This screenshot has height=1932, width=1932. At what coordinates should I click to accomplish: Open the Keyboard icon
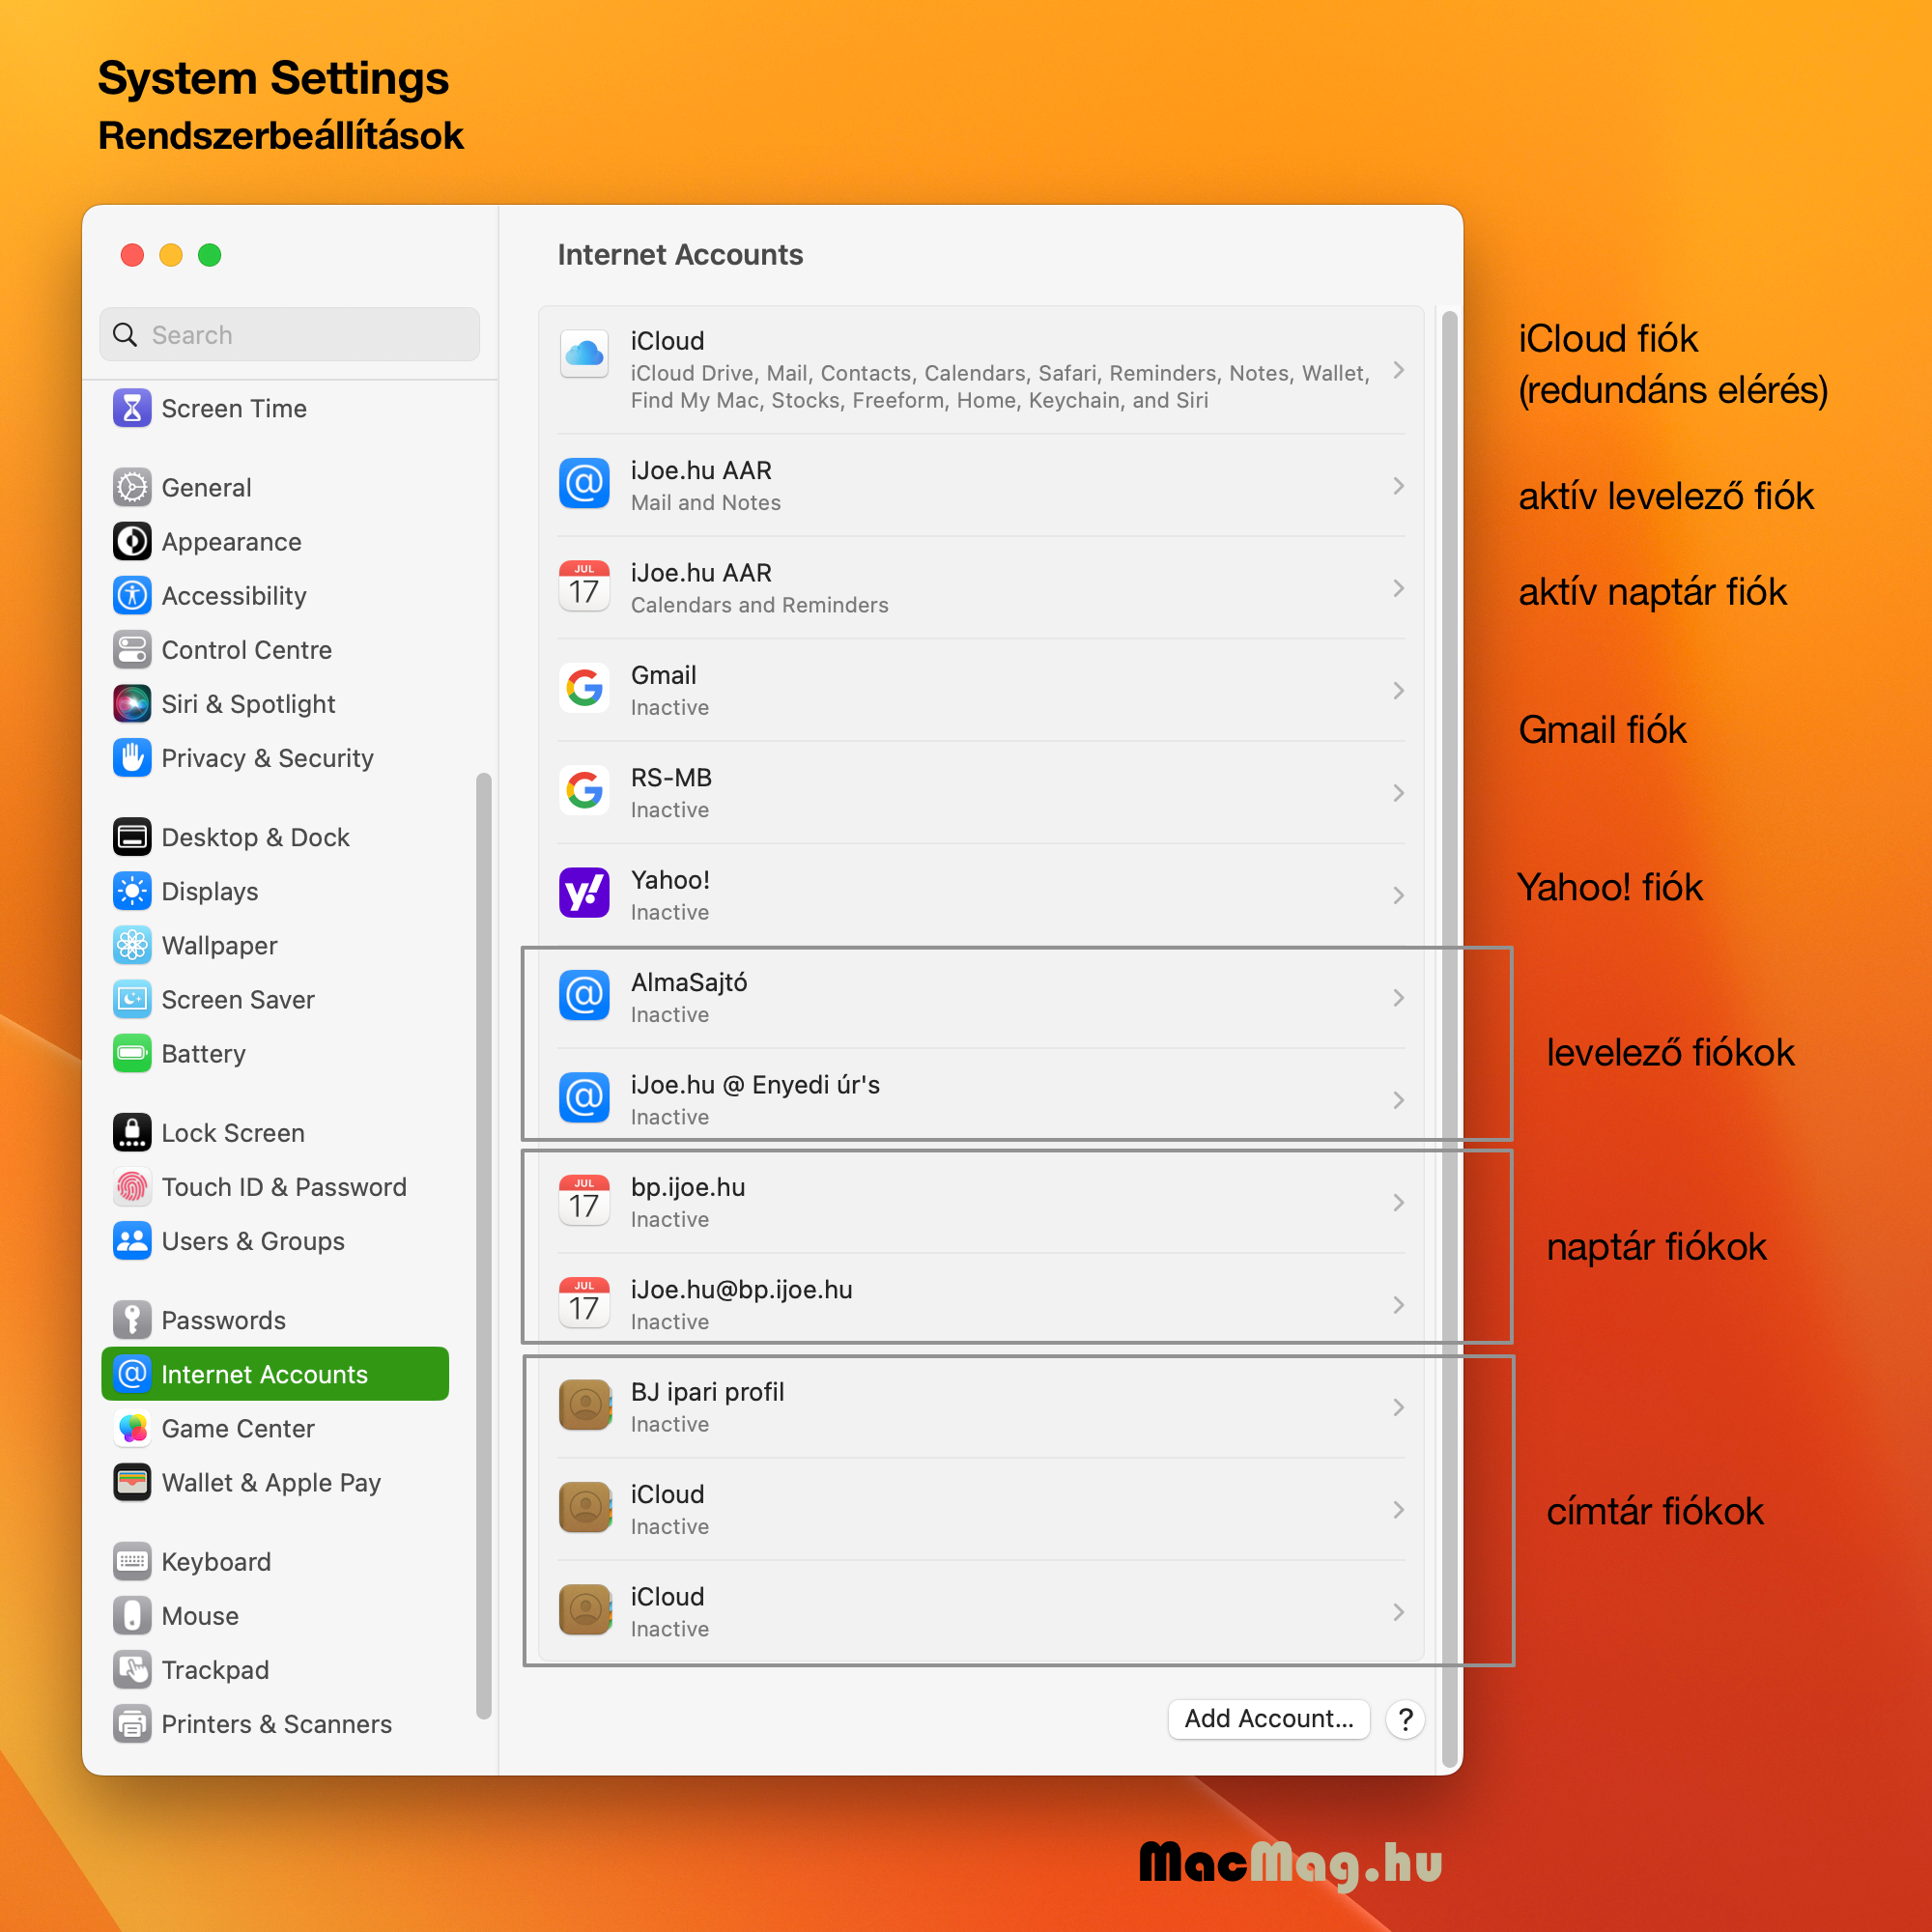(x=132, y=1561)
